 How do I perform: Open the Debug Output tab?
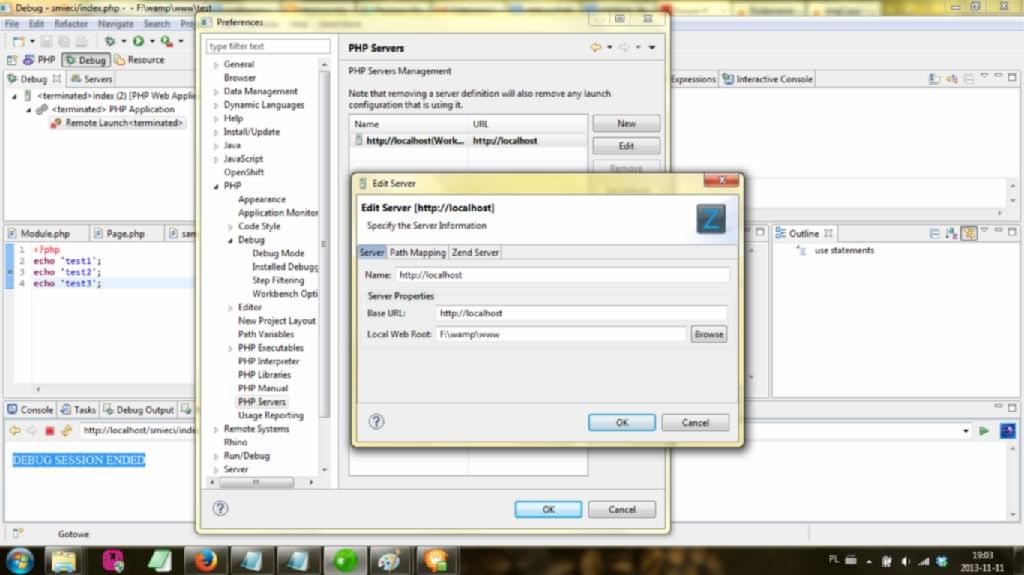click(x=139, y=410)
